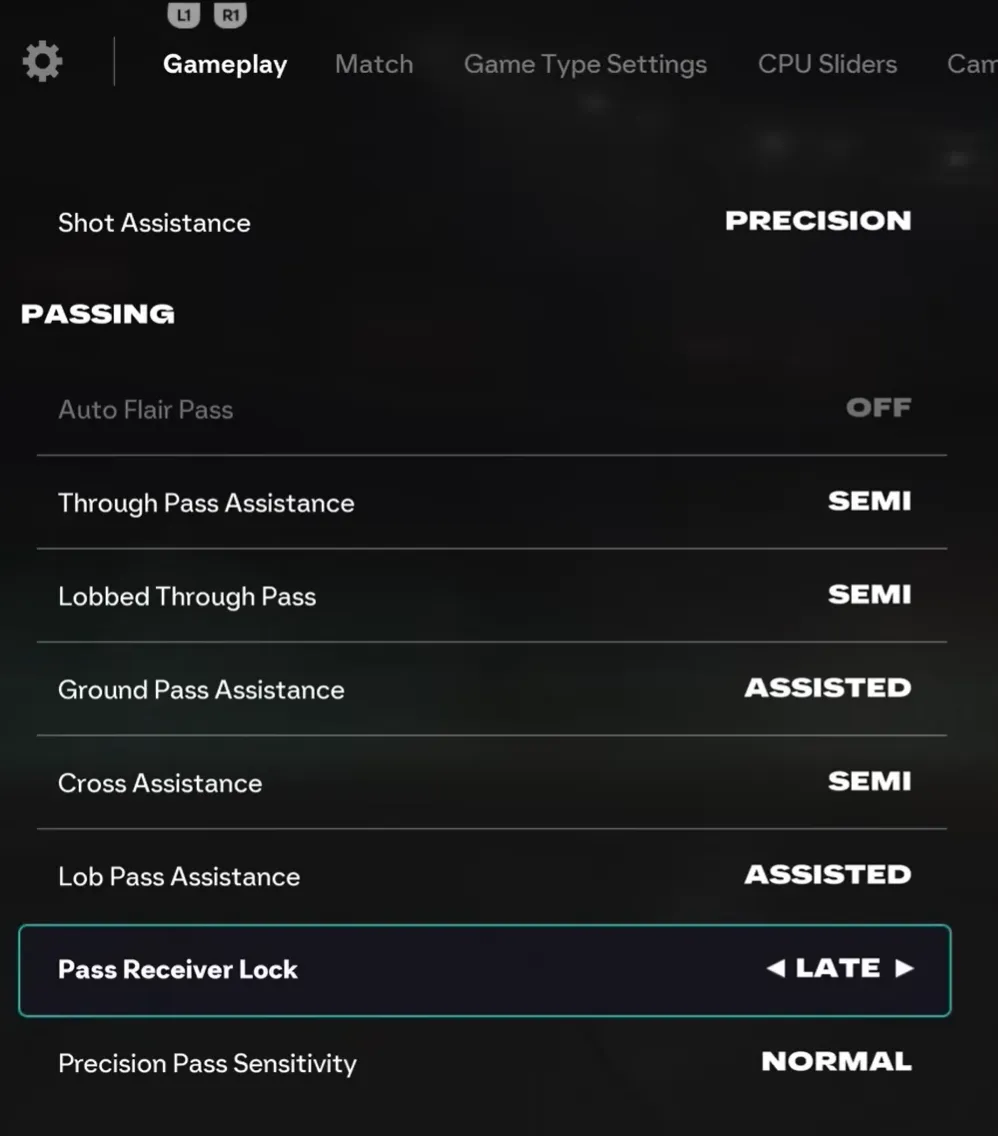Change Lob Pass Assistance ASSISTED value
Screen dimensions: 998x1136
pos(827,875)
